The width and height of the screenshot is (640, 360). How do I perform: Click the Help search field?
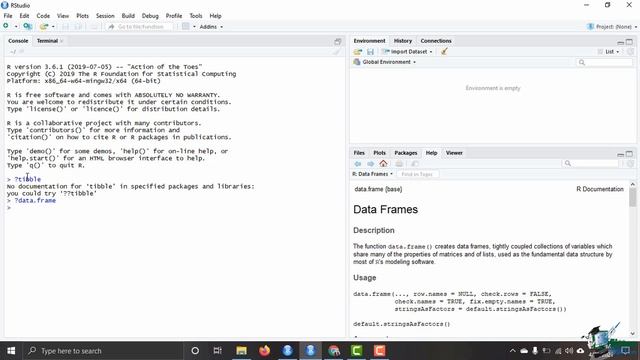(x=590, y=163)
